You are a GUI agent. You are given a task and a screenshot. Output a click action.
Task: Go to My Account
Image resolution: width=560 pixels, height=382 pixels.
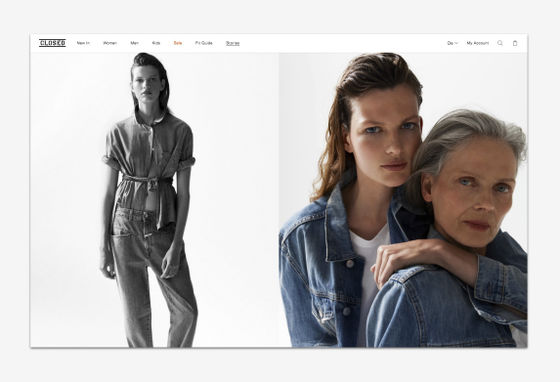[x=478, y=43]
